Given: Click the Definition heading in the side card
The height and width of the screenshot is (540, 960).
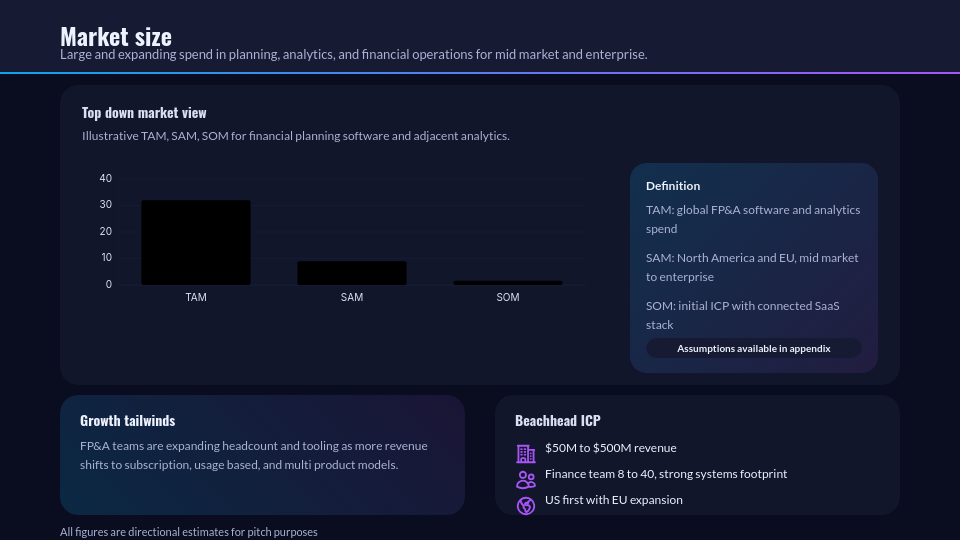Looking at the screenshot, I should (673, 186).
